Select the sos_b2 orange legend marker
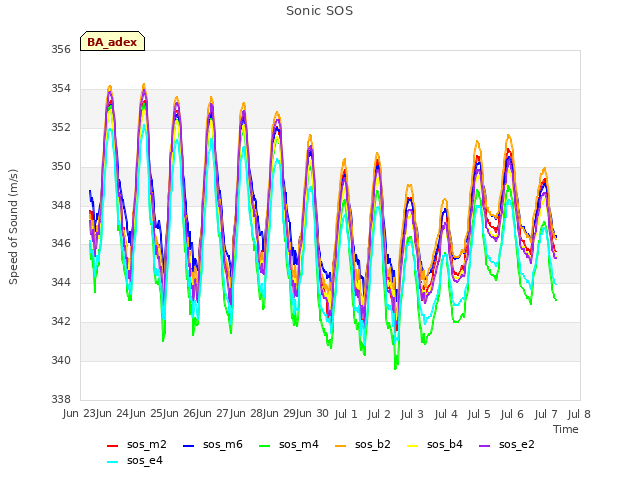 coord(340,446)
